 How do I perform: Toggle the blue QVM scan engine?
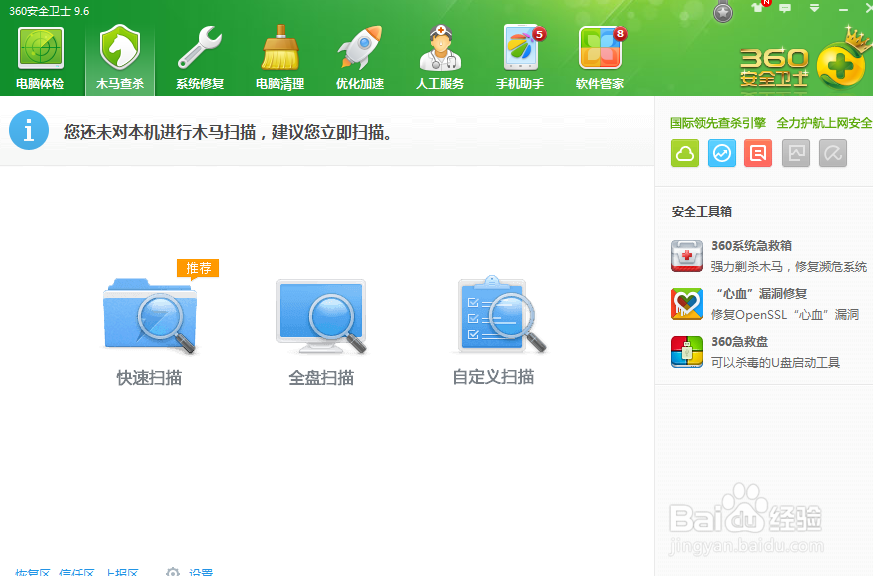(x=722, y=153)
